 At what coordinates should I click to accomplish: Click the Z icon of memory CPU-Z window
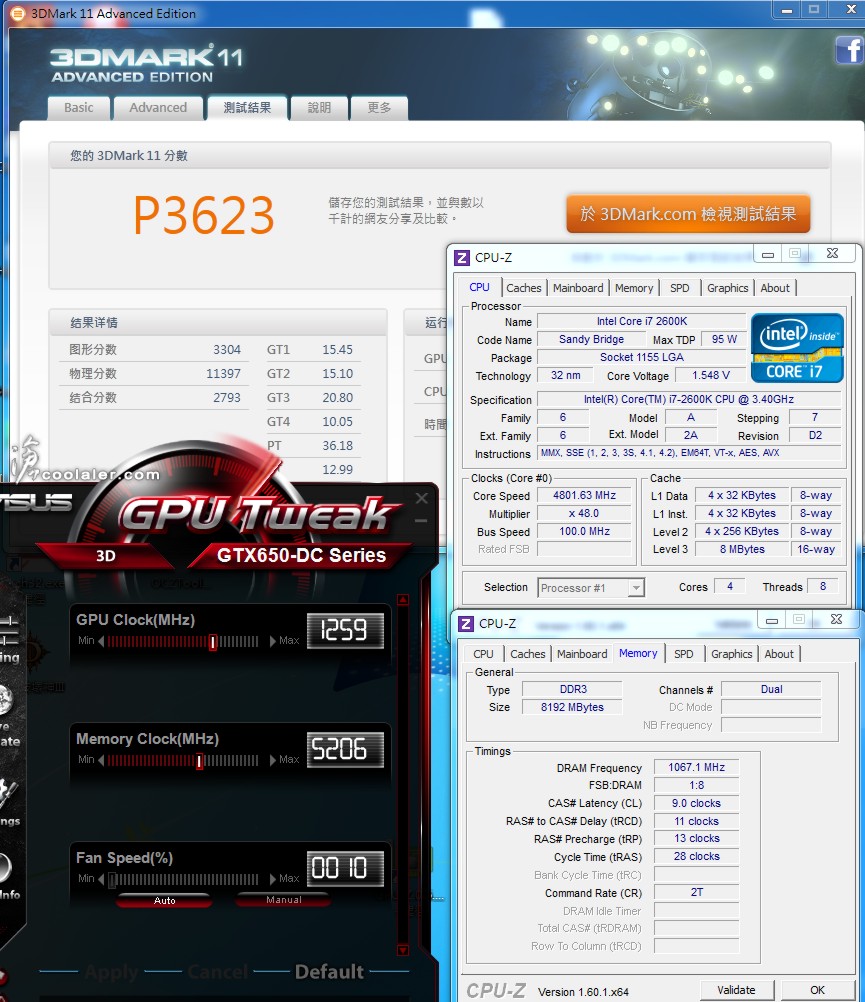point(466,624)
